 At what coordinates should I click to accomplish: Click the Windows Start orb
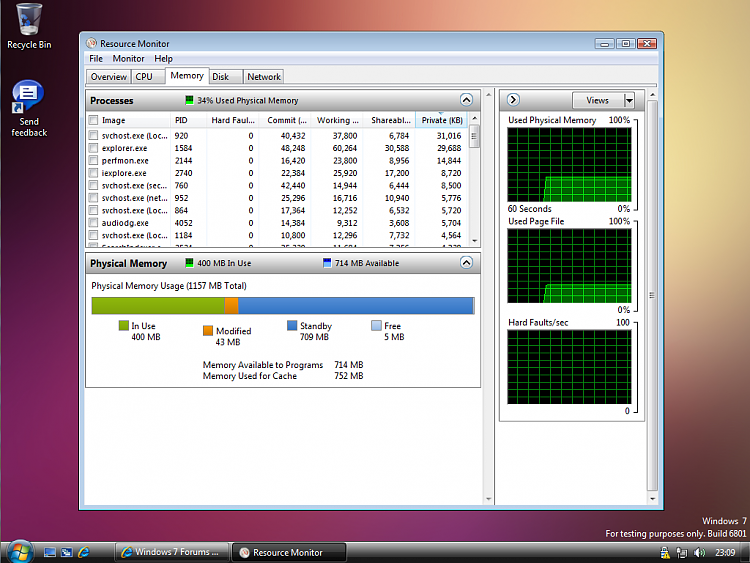point(19,552)
